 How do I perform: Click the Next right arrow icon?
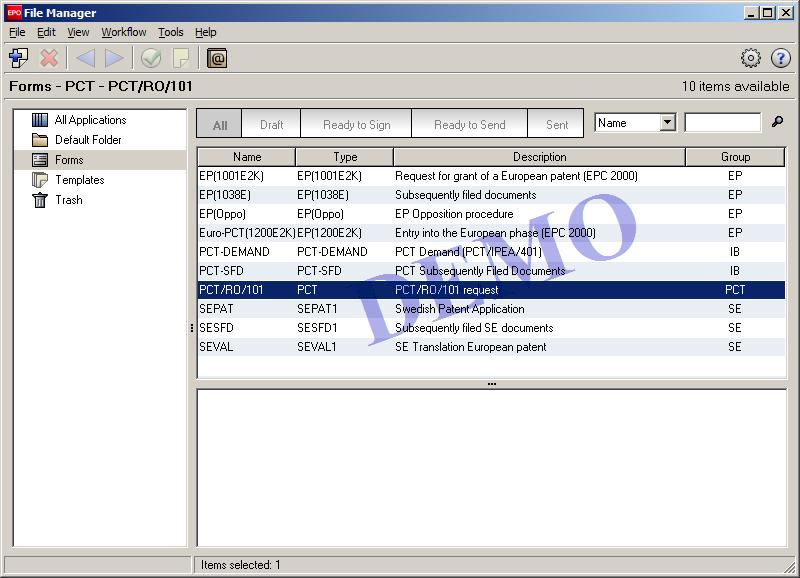pos(114,58)
